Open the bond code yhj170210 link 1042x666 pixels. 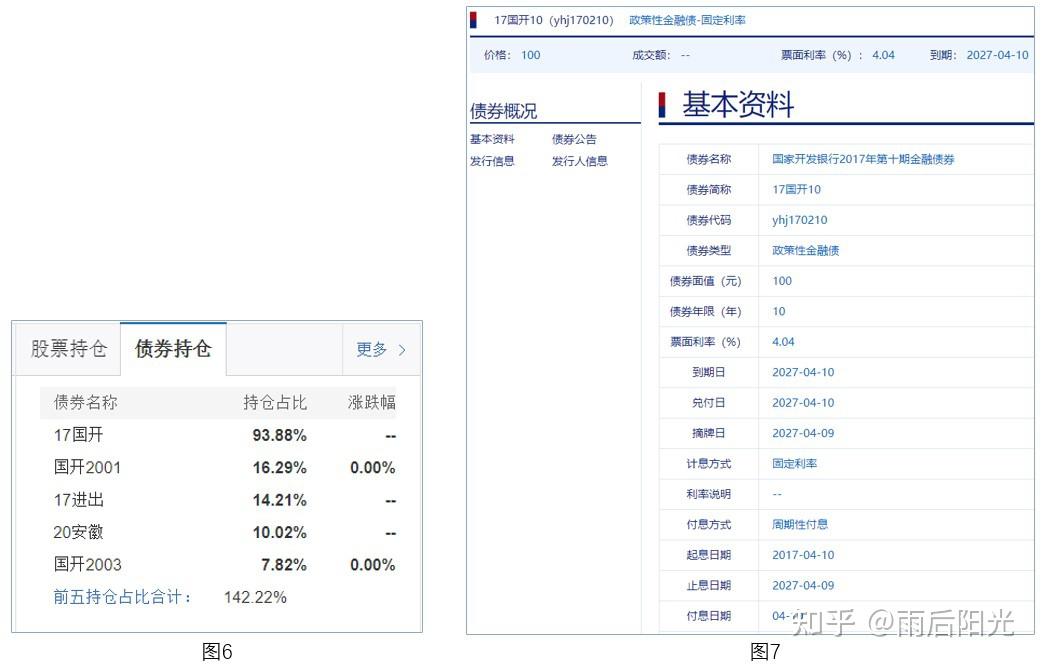click(798, 219)
